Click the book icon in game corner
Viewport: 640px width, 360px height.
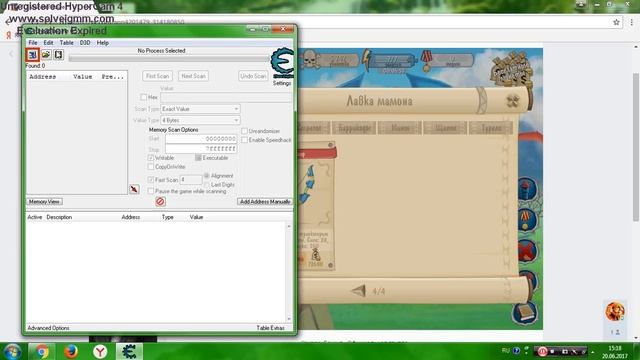pyautogui.click(x=524, y=313)
